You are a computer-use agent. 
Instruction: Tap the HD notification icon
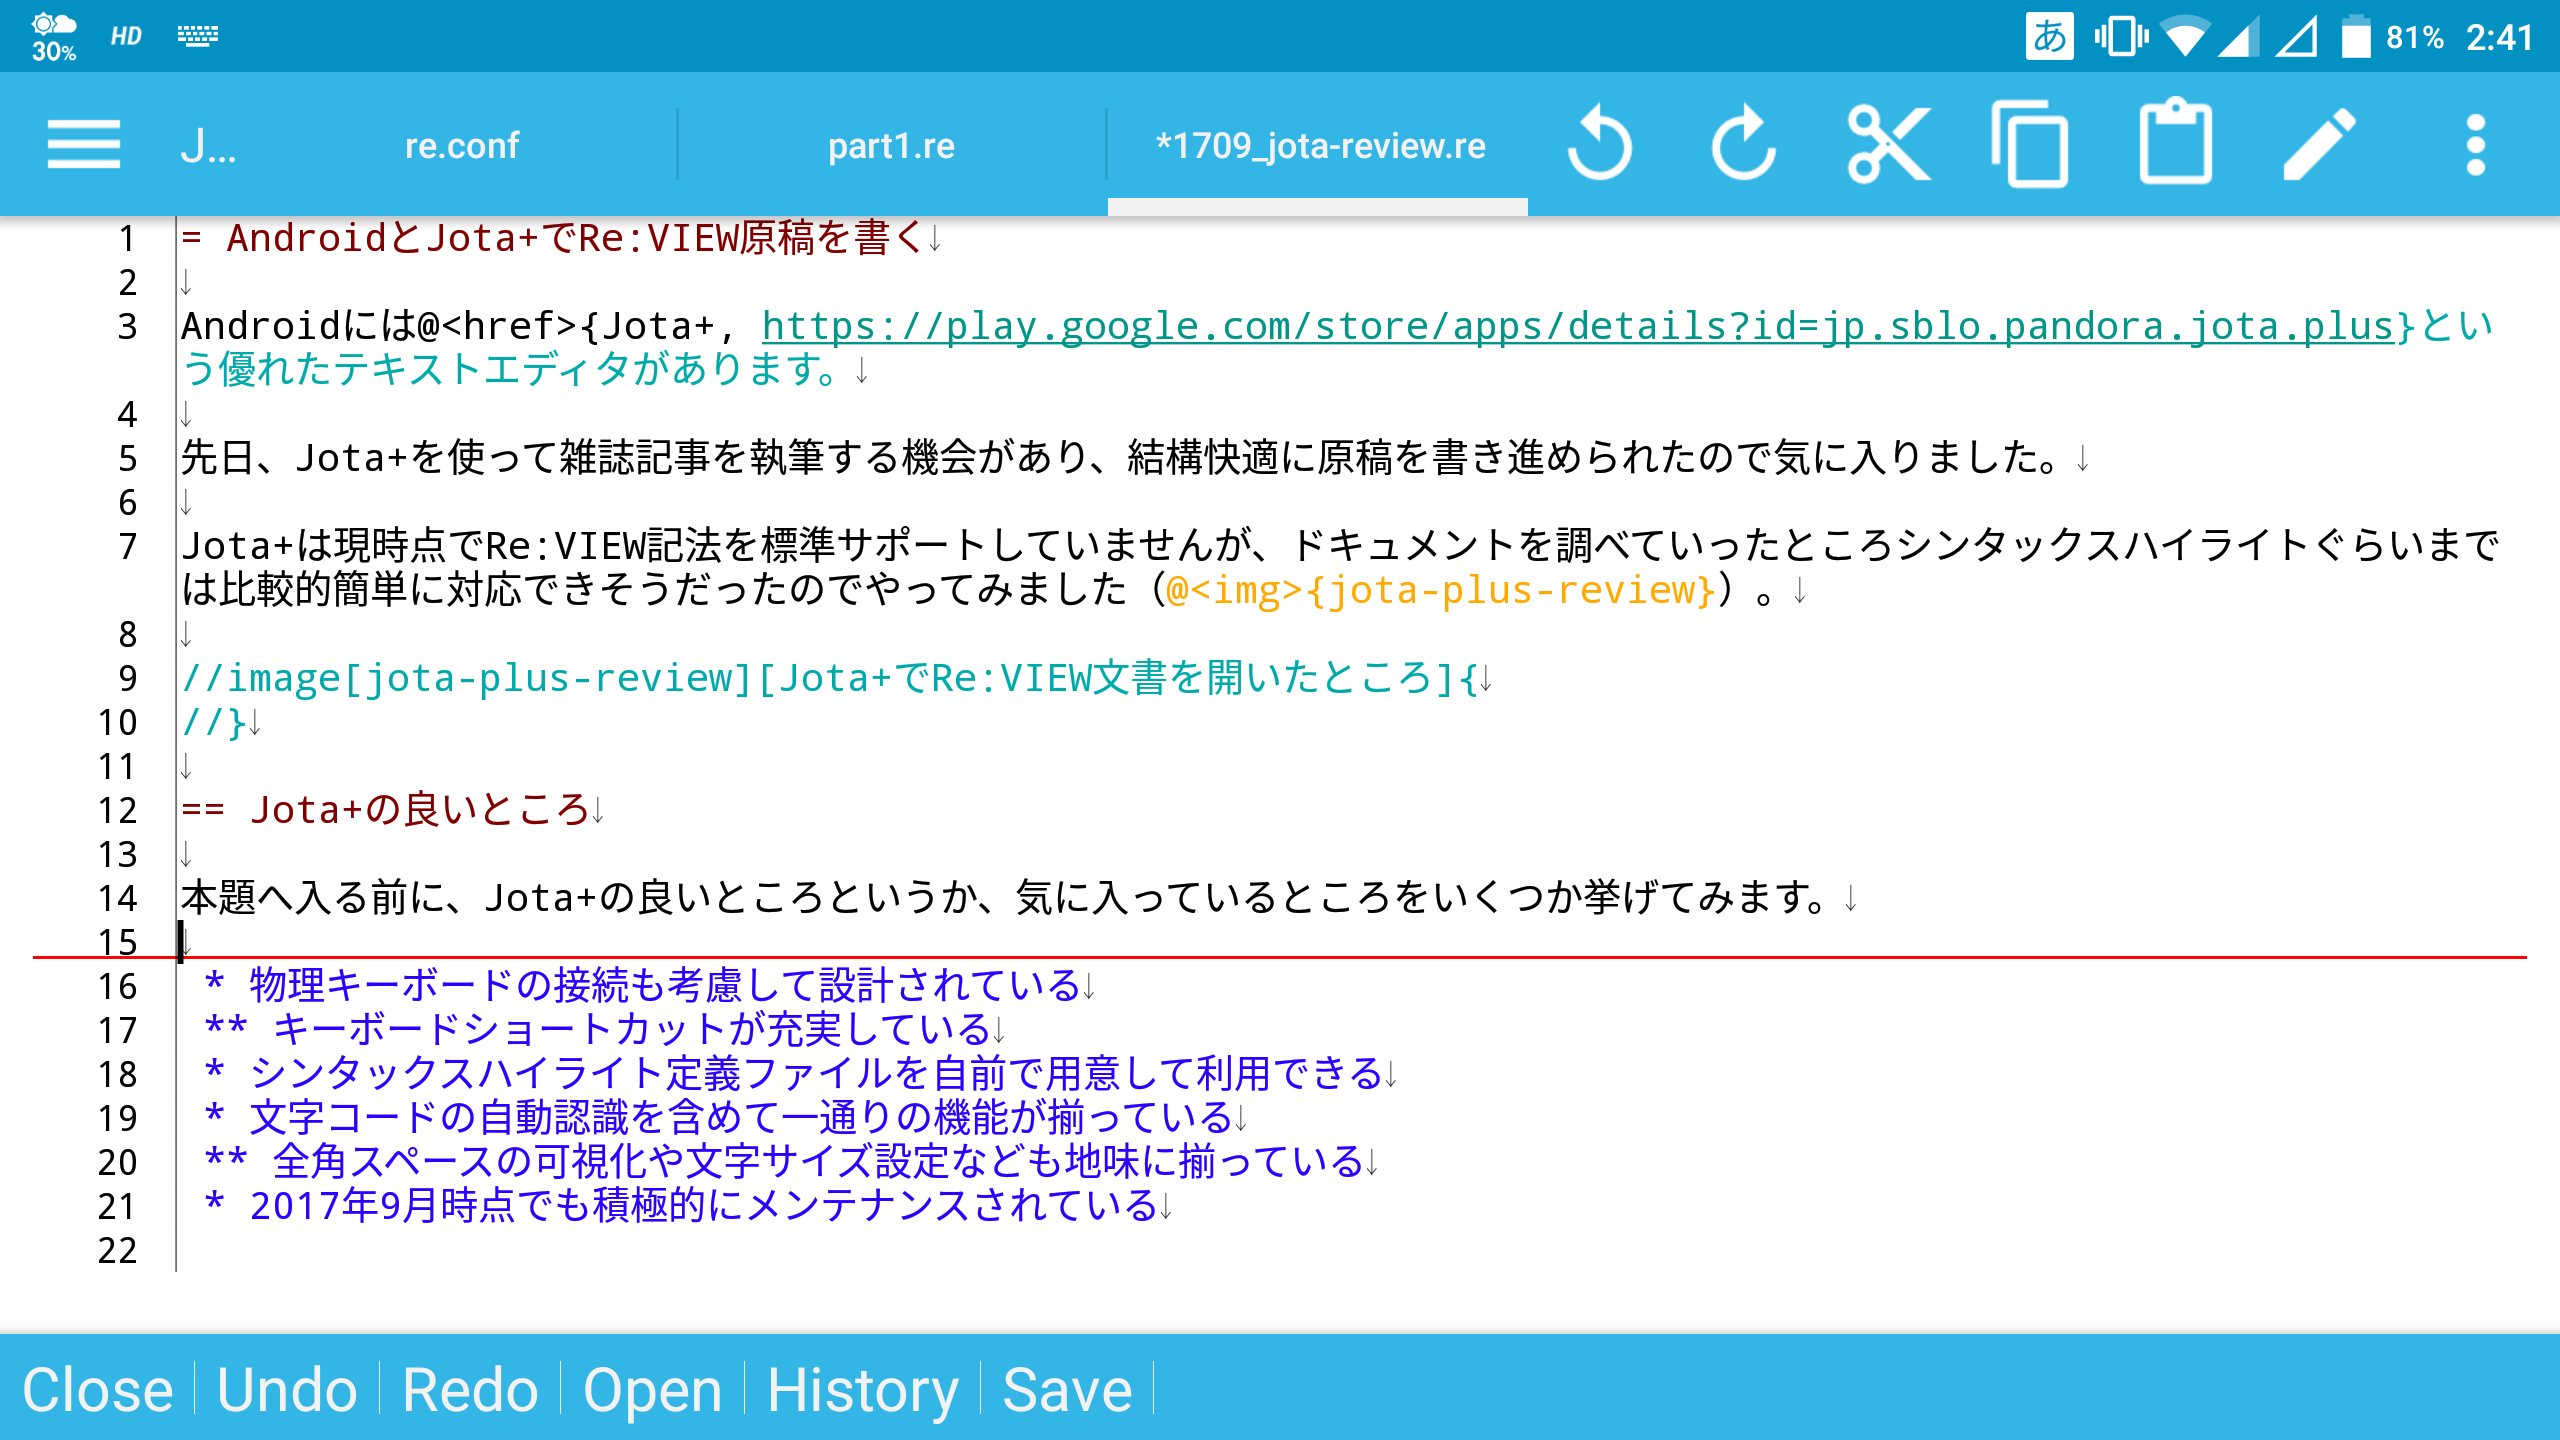[x=126, y=37]
